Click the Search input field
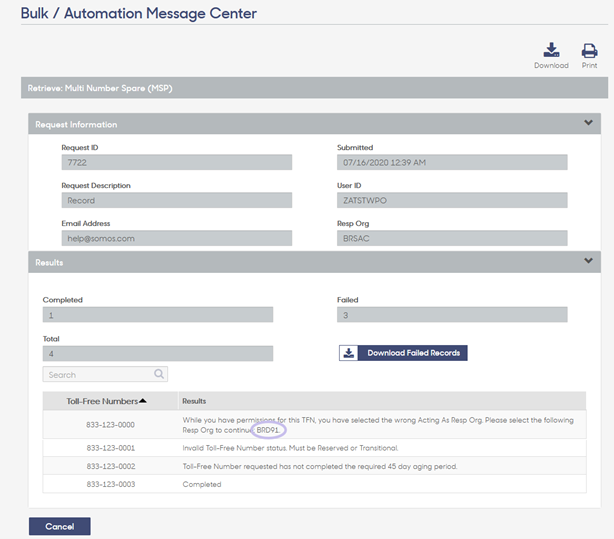The width and height of the screenshot is (614, 539). [x=105, y=374]
